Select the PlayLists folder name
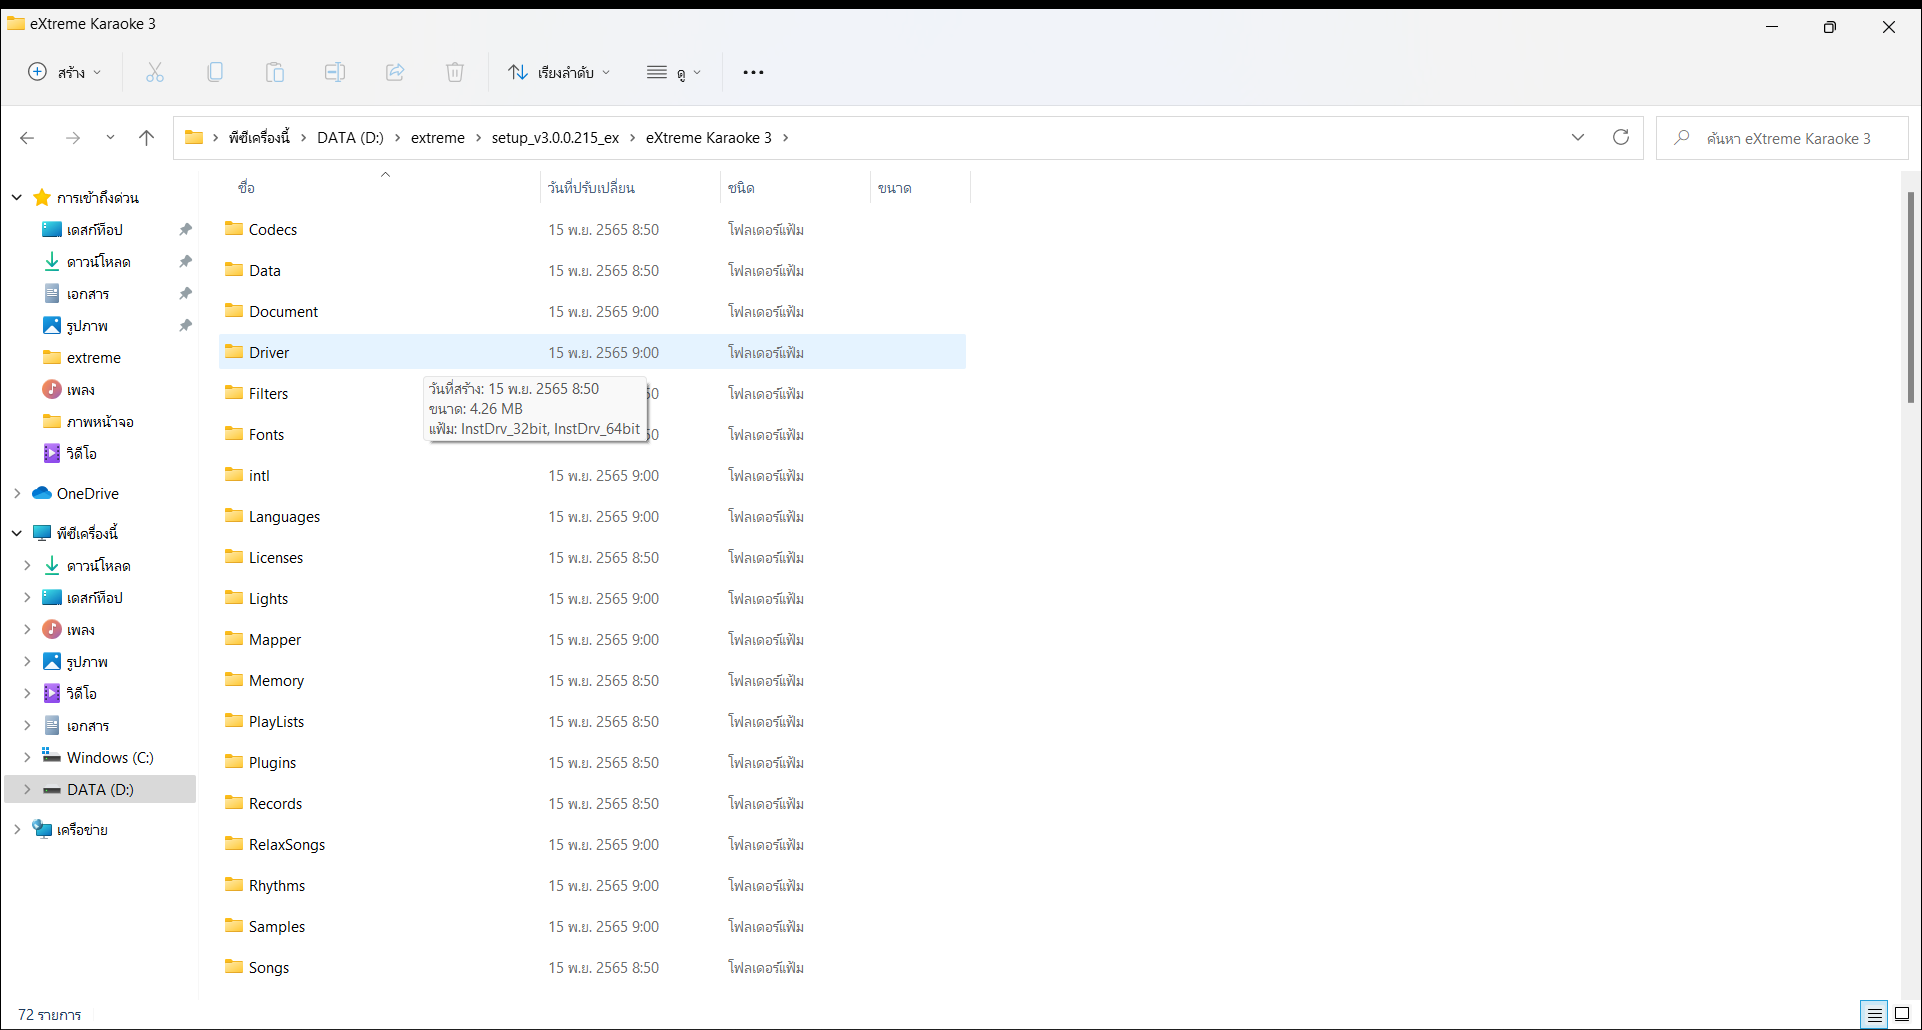Screen dimensions: 1922x1030 [276, 721]
